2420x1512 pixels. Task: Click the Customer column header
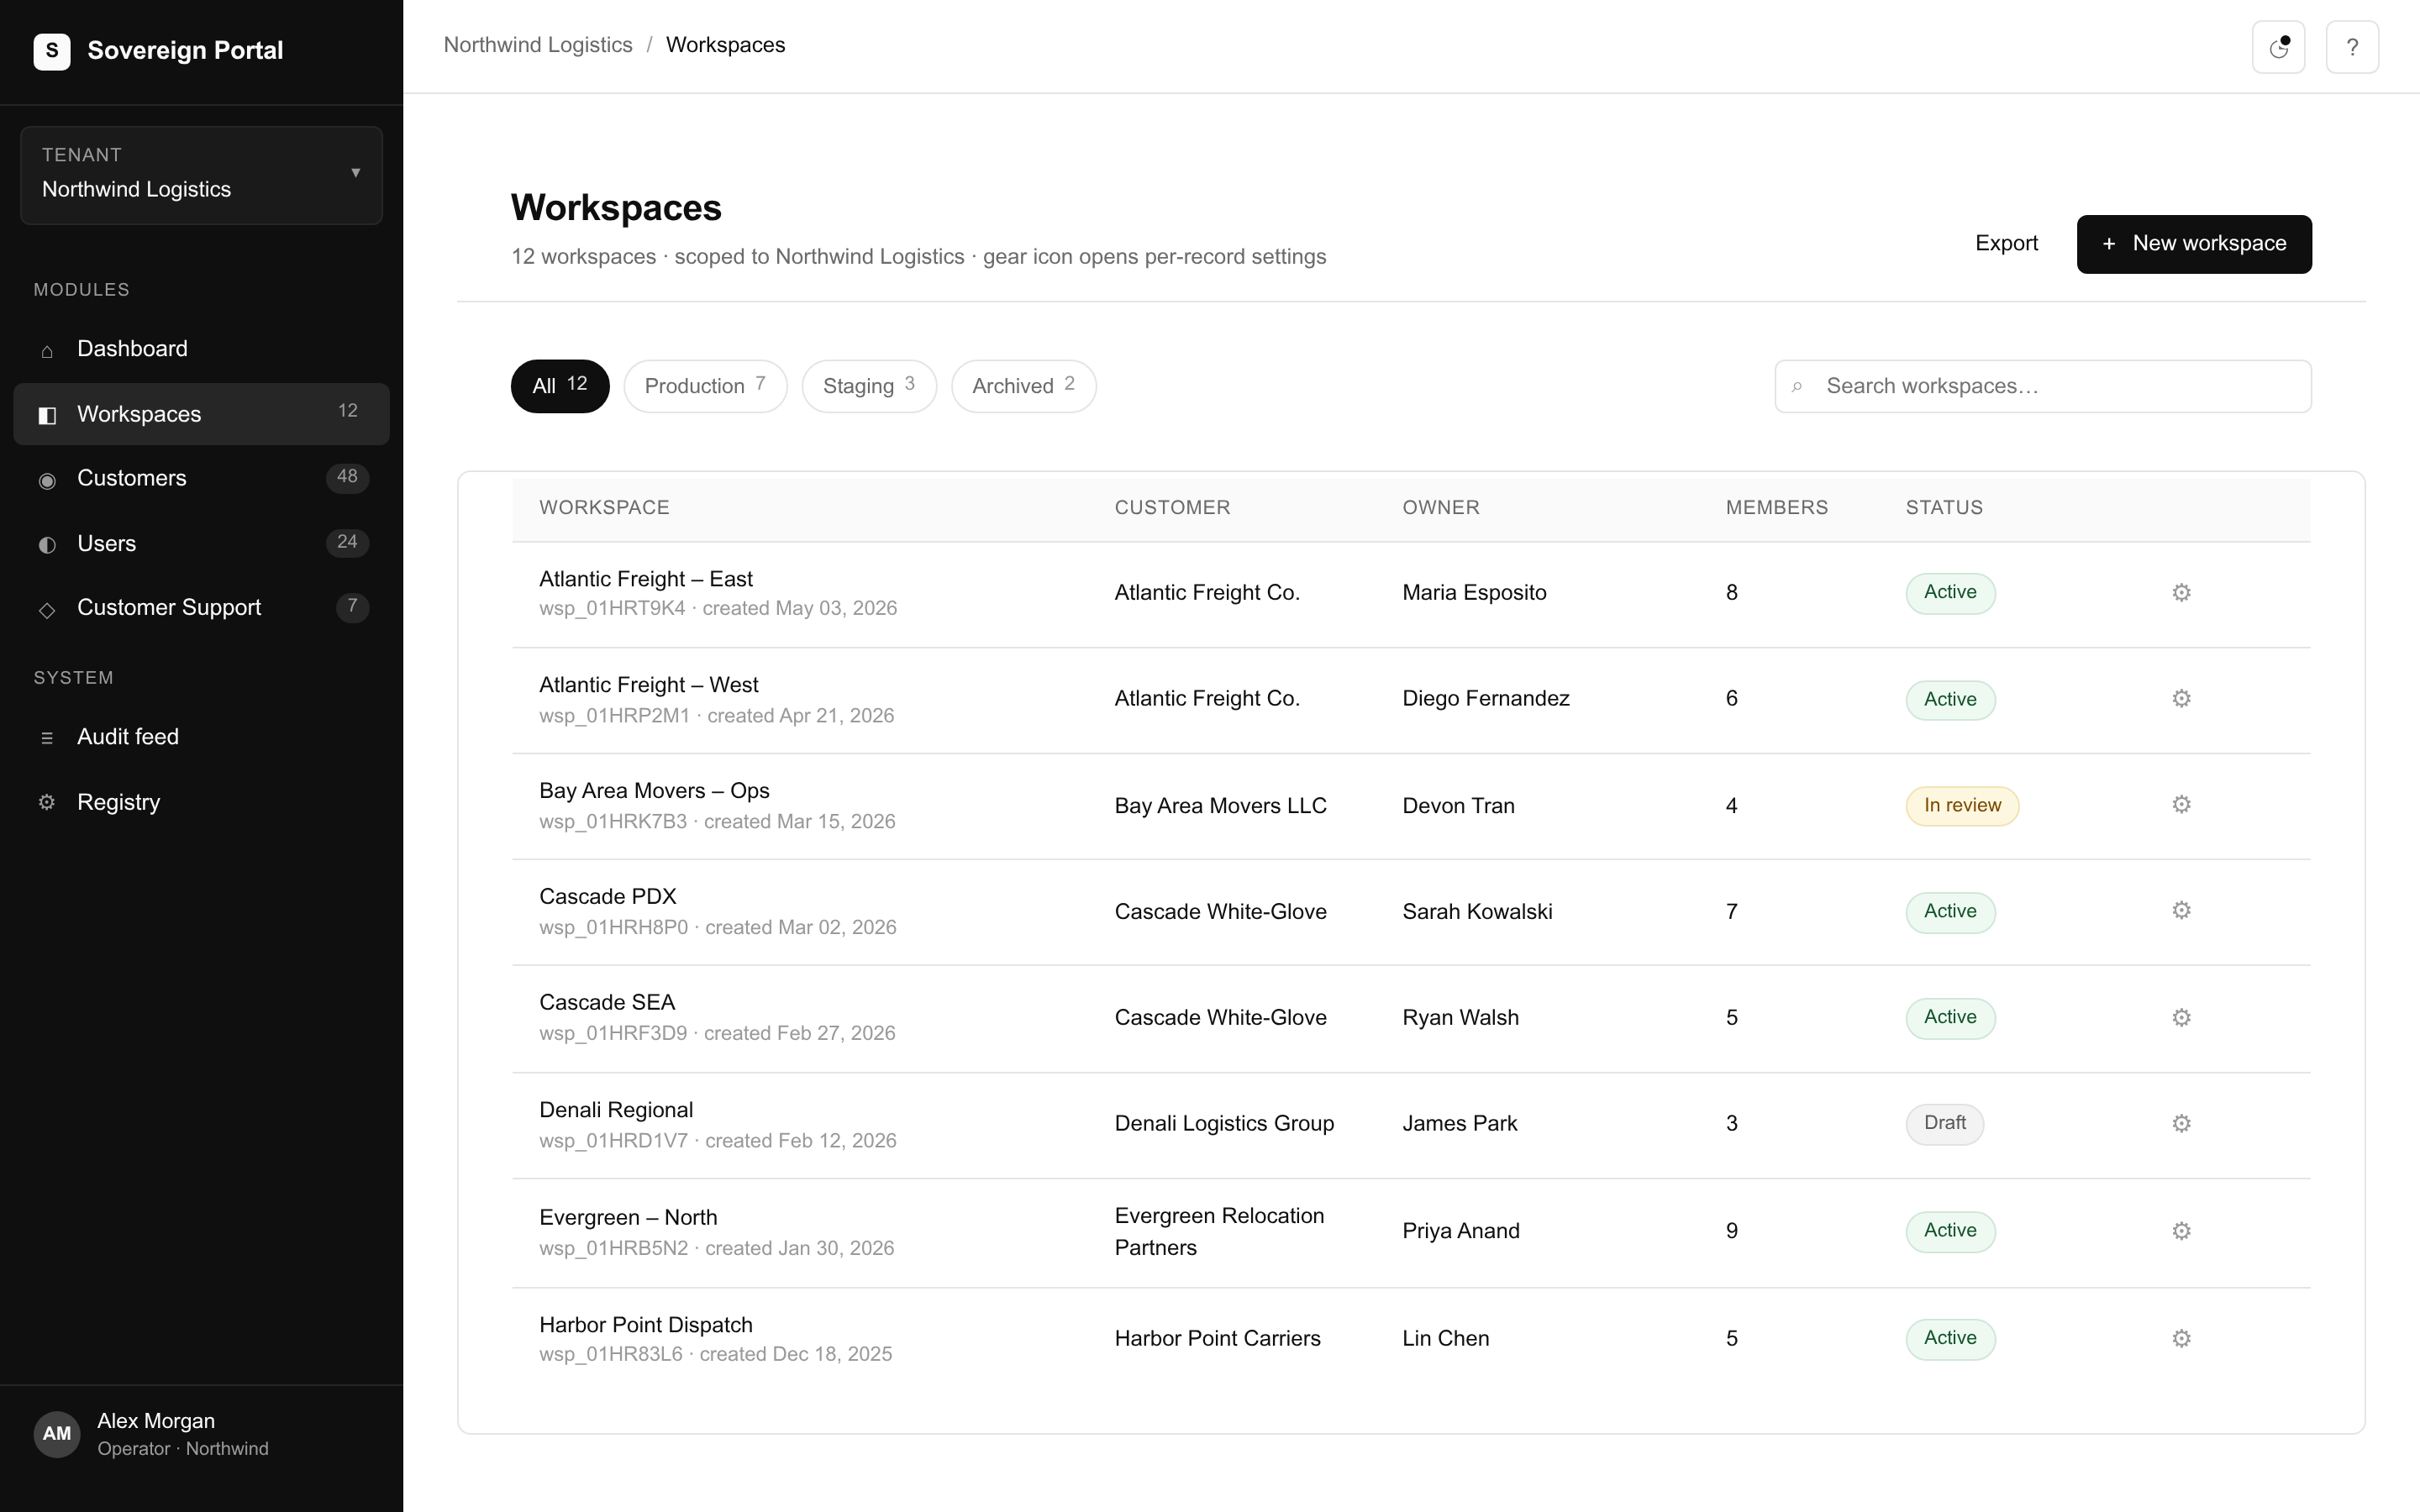pyautogui.click(x=1172, y=508)
